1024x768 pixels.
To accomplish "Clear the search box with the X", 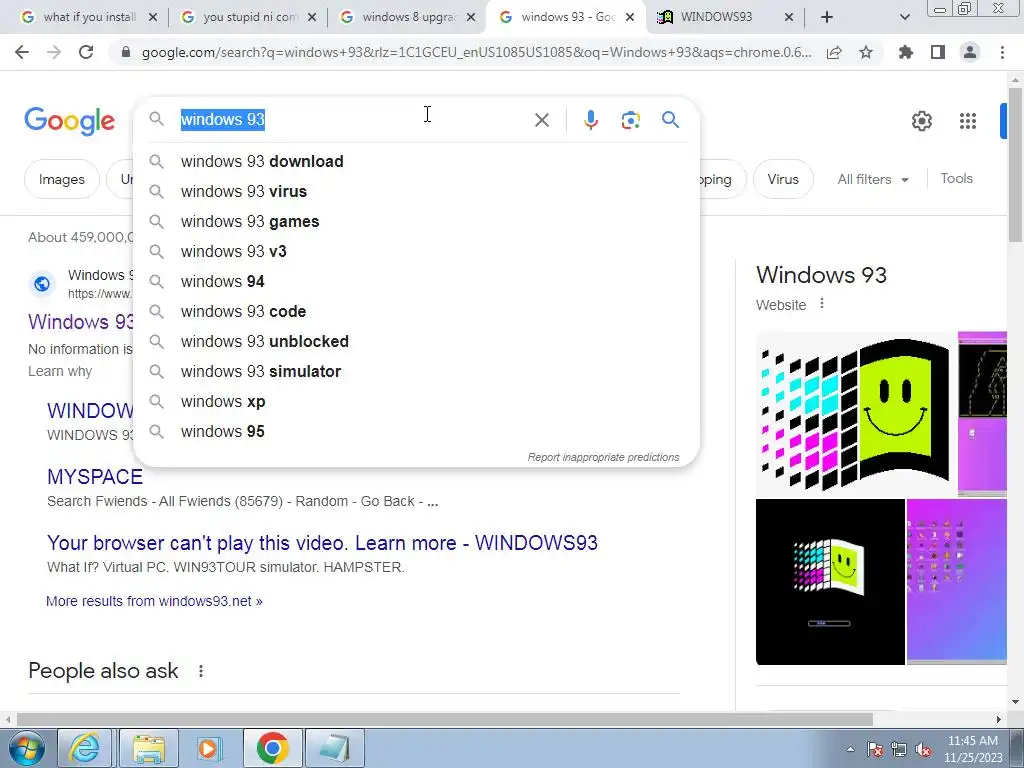I will 541,120.
